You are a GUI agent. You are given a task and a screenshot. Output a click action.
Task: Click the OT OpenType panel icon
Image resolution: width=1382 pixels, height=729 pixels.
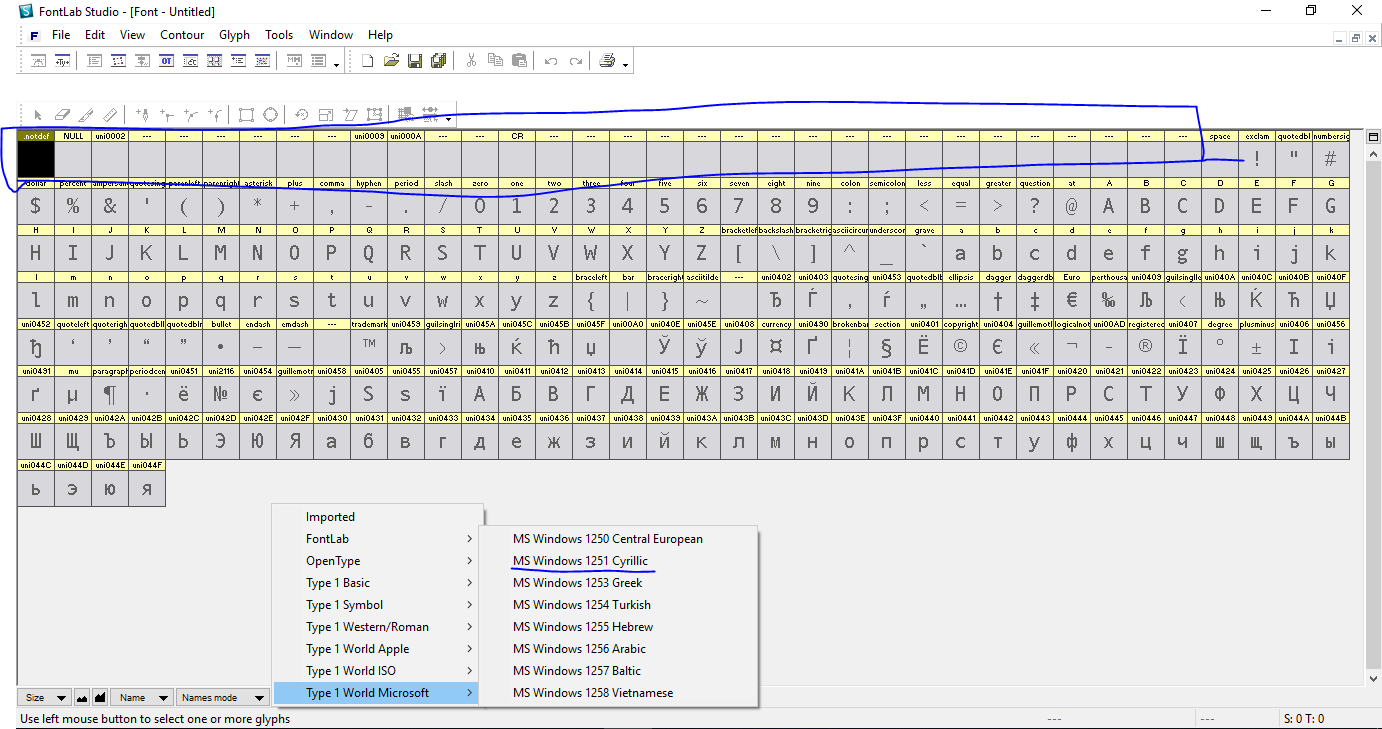[166, 61]
